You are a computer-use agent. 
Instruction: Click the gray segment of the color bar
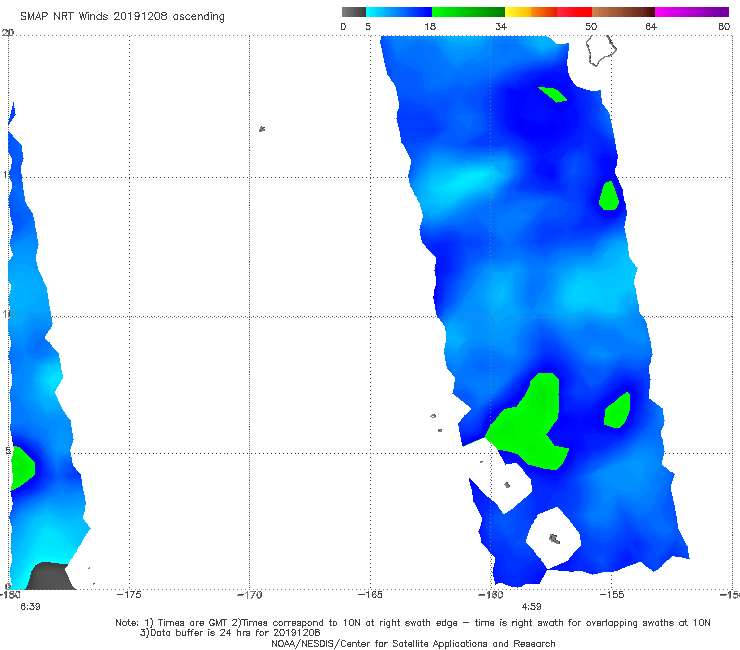pos(354,12)
